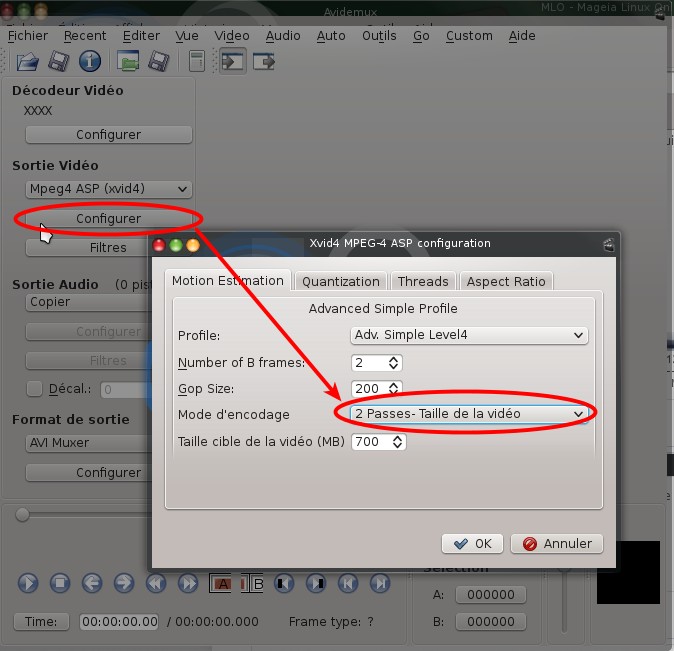Select the input preview mode icon
674x651 pixels.
[x=233, y=61]
